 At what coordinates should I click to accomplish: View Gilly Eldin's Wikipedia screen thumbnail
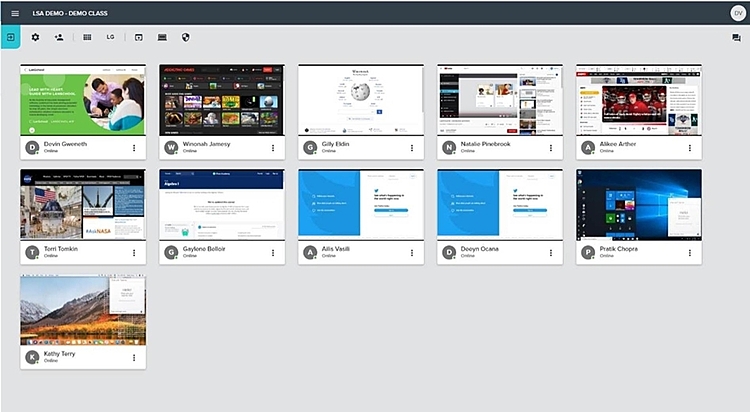pyautogui.click(x=361, y=100)
